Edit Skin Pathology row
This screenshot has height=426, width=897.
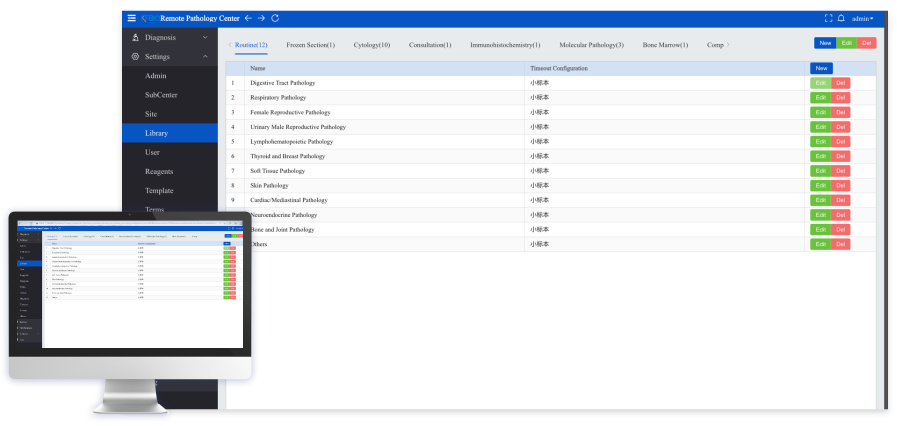click(821, 186)
